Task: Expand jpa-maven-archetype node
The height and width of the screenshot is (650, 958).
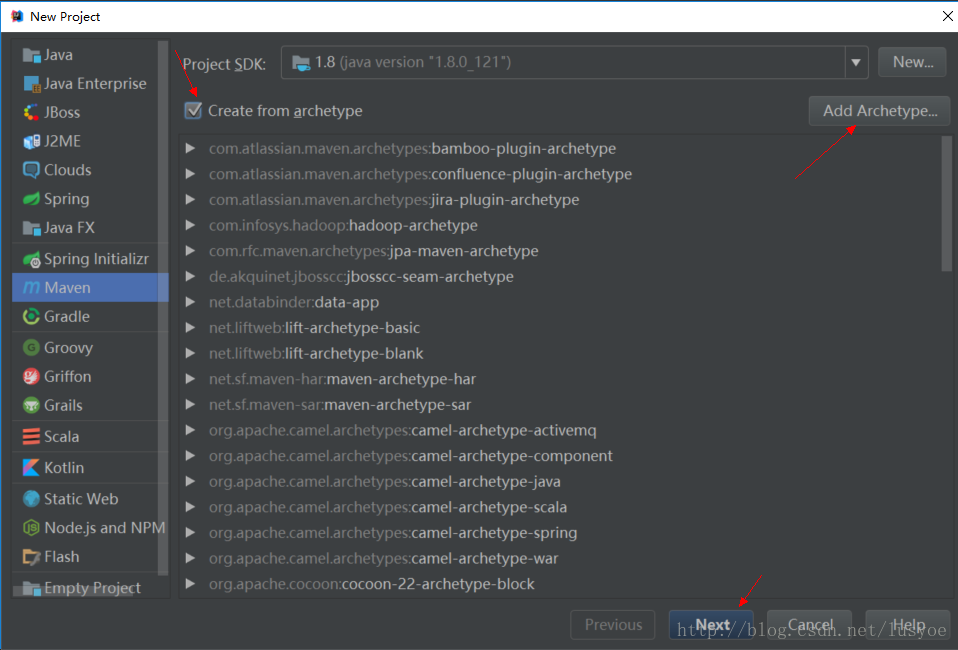Action: (x=191, y=251)
